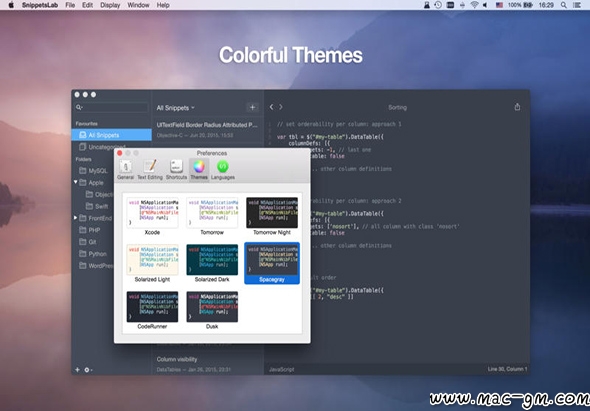
Task: Close the Preferences window
Action: click(120, 153)
